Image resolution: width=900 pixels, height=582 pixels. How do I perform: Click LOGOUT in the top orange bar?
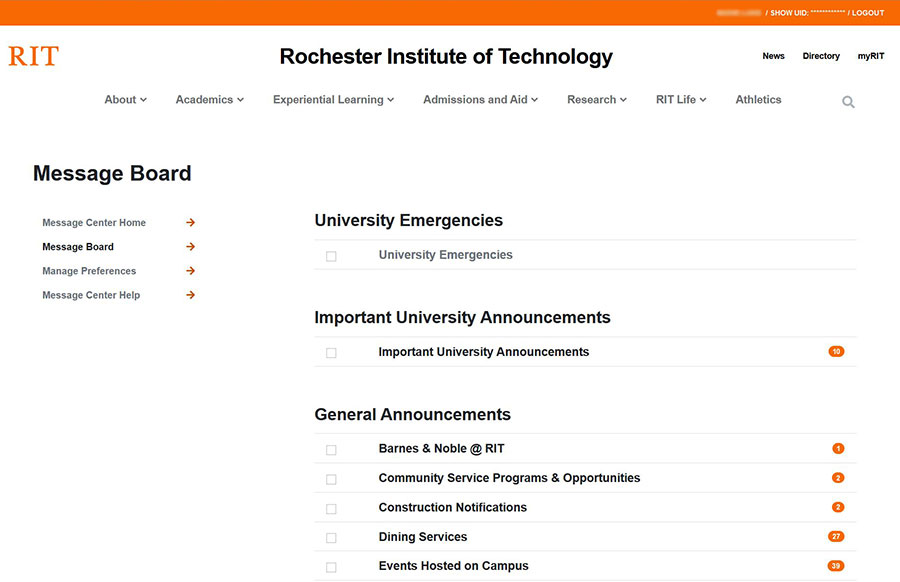[x=868, y=13]
